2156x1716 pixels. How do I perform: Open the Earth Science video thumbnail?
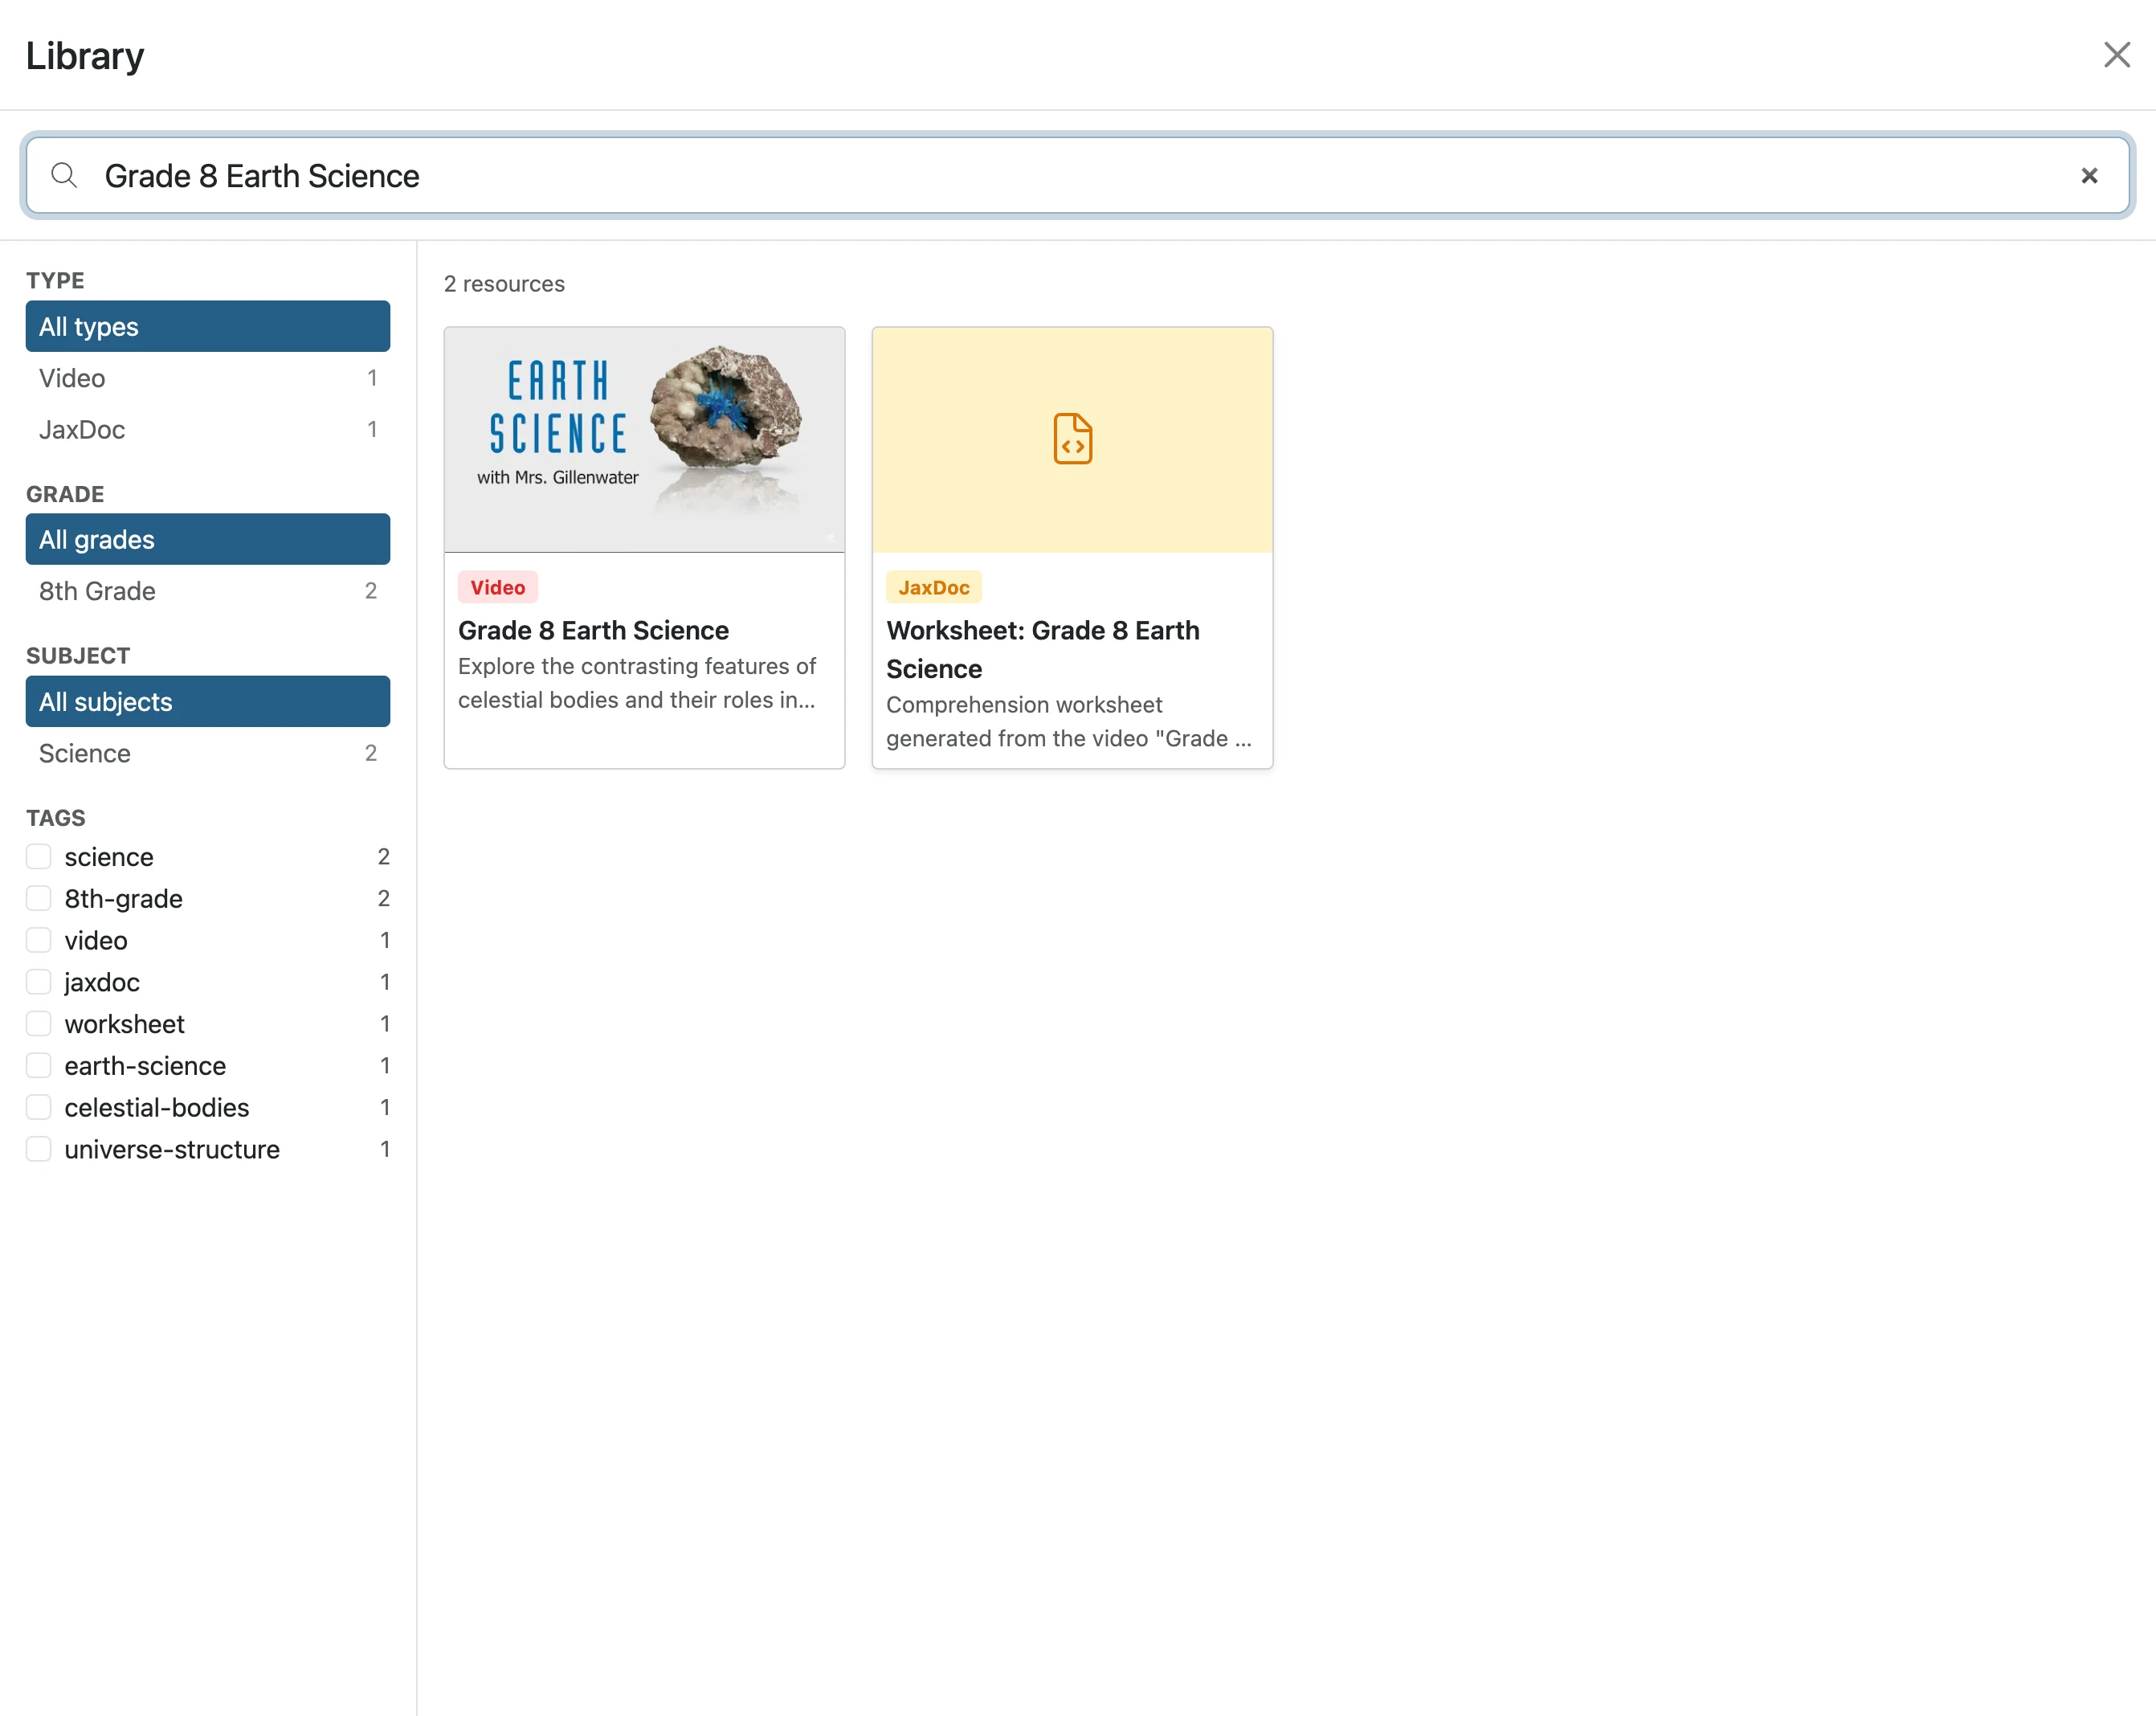point(644,440)
